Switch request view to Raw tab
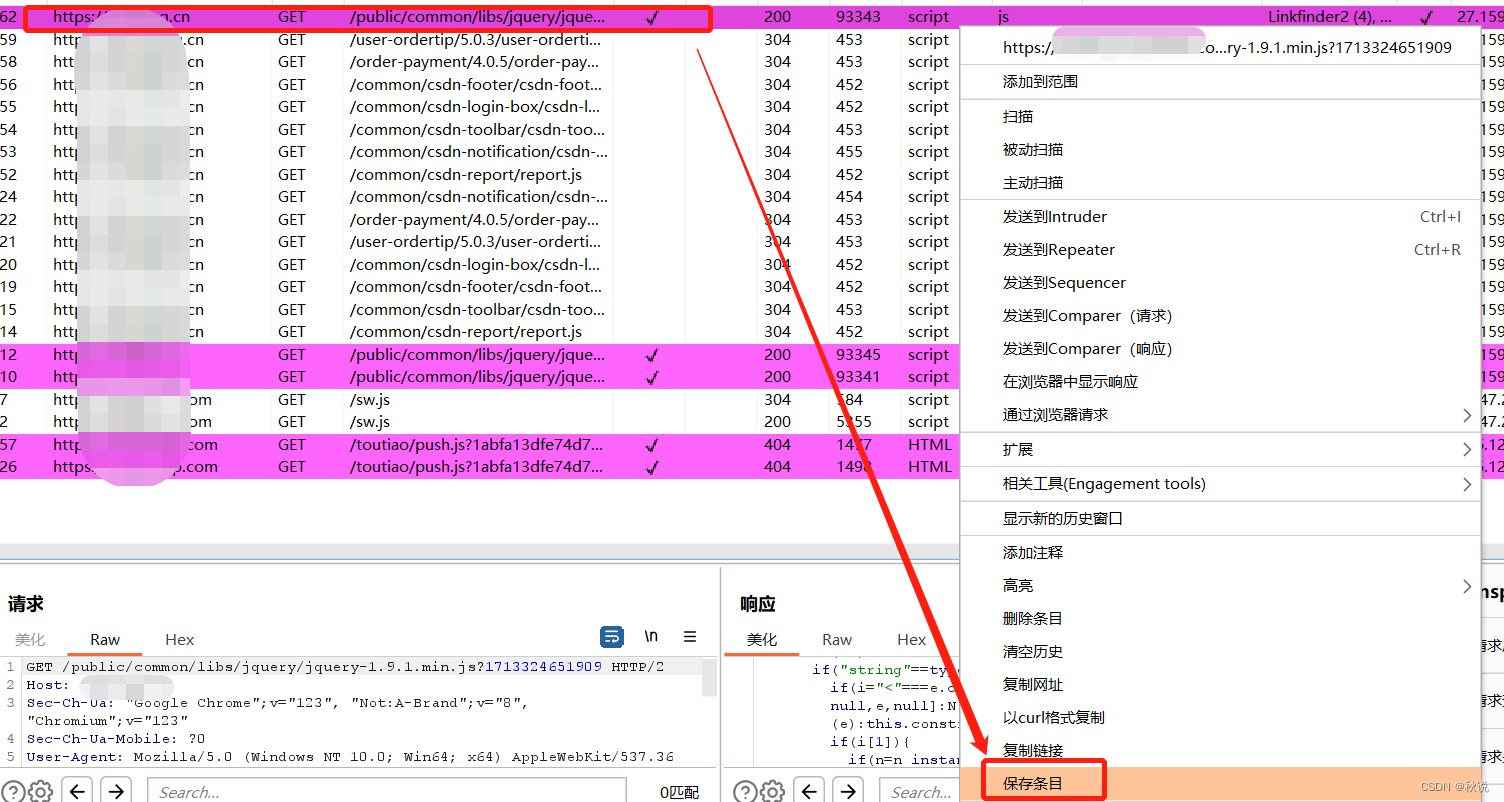 [105, 639]
